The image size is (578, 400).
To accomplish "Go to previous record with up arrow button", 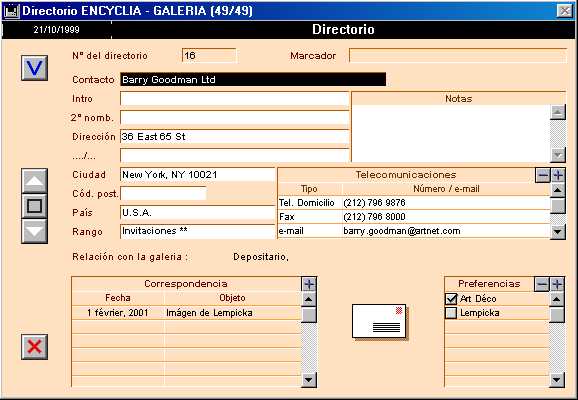I will tap(34, 181).
